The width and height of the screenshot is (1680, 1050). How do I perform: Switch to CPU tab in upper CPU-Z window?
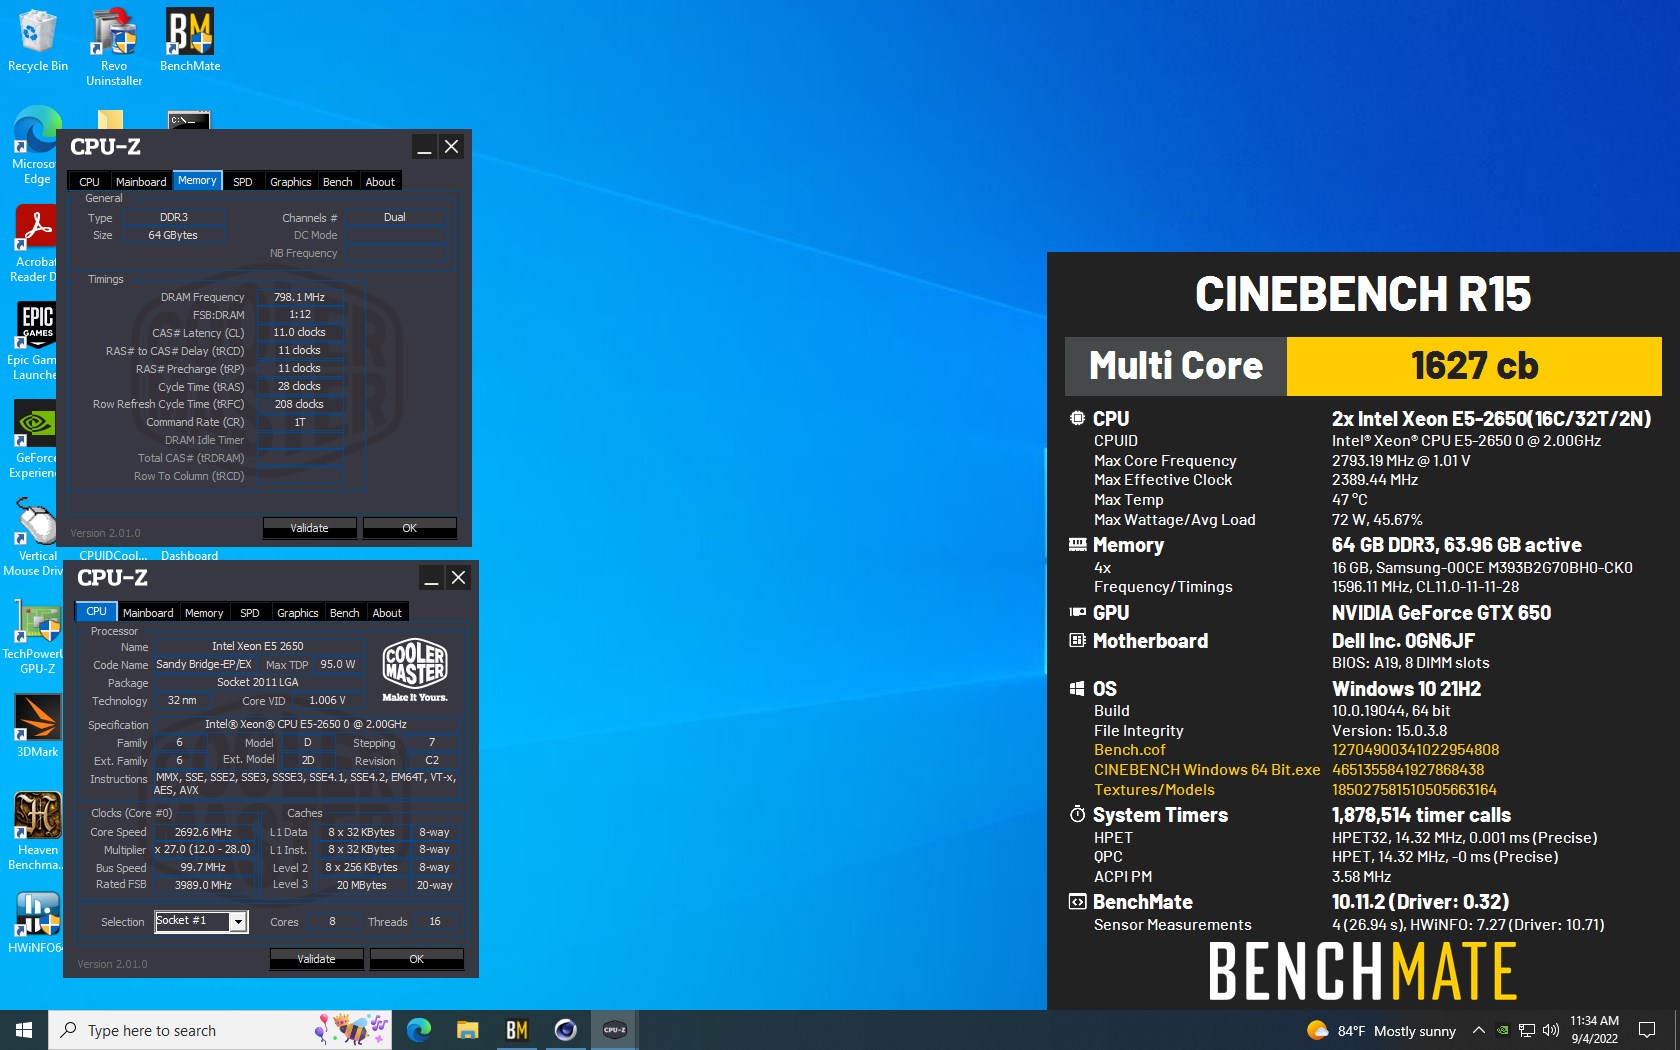[x=89, y=182]
